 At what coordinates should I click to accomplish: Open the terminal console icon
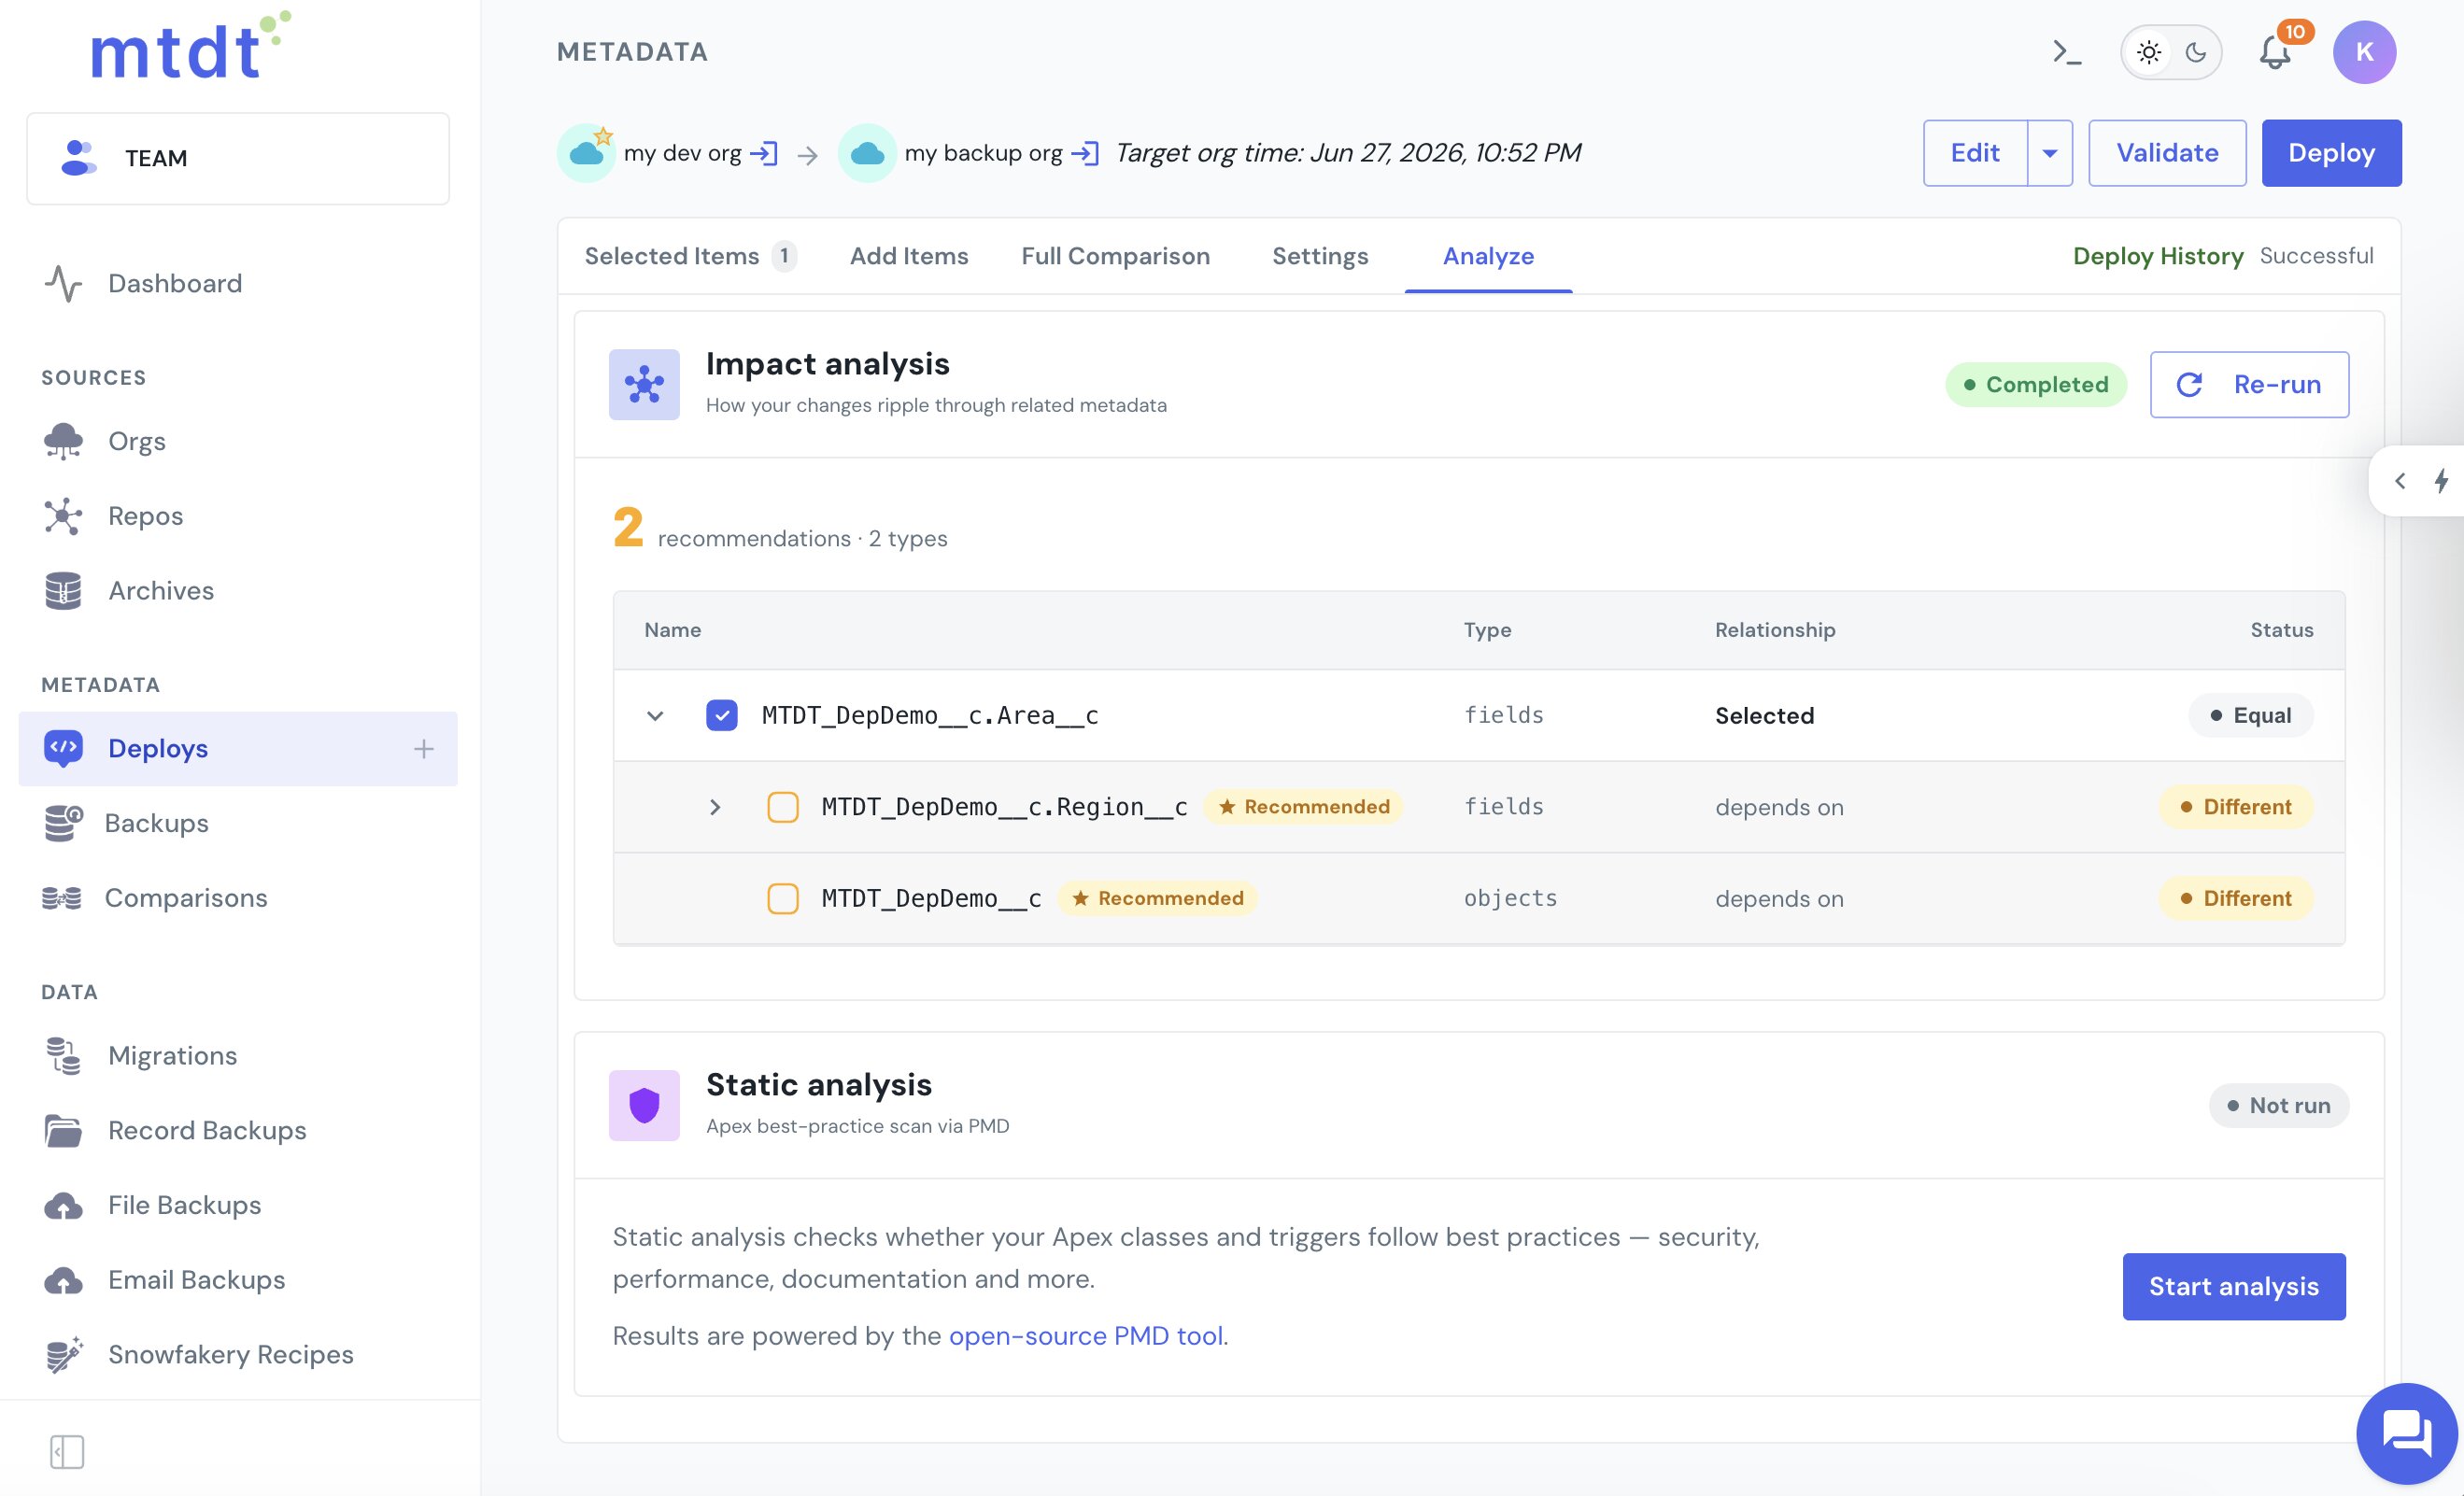(2066, 52)
